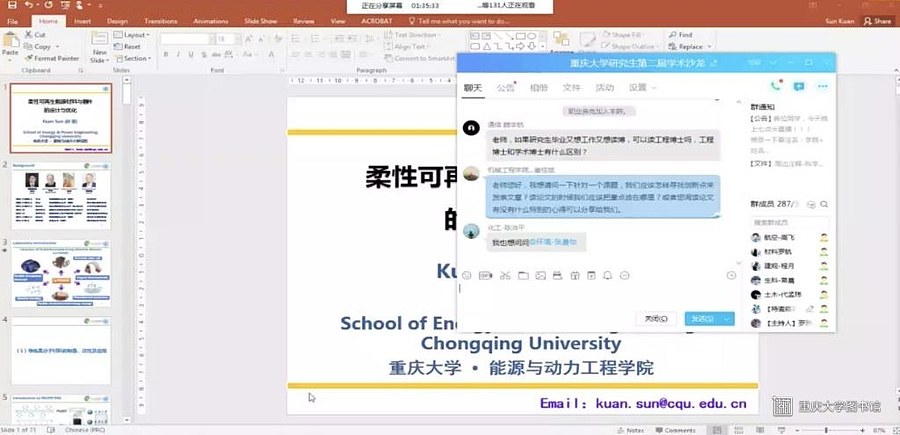900x435 pixels.
Task: Select slide 4 thumbnail in the slide panel
Action: (61, 351)
